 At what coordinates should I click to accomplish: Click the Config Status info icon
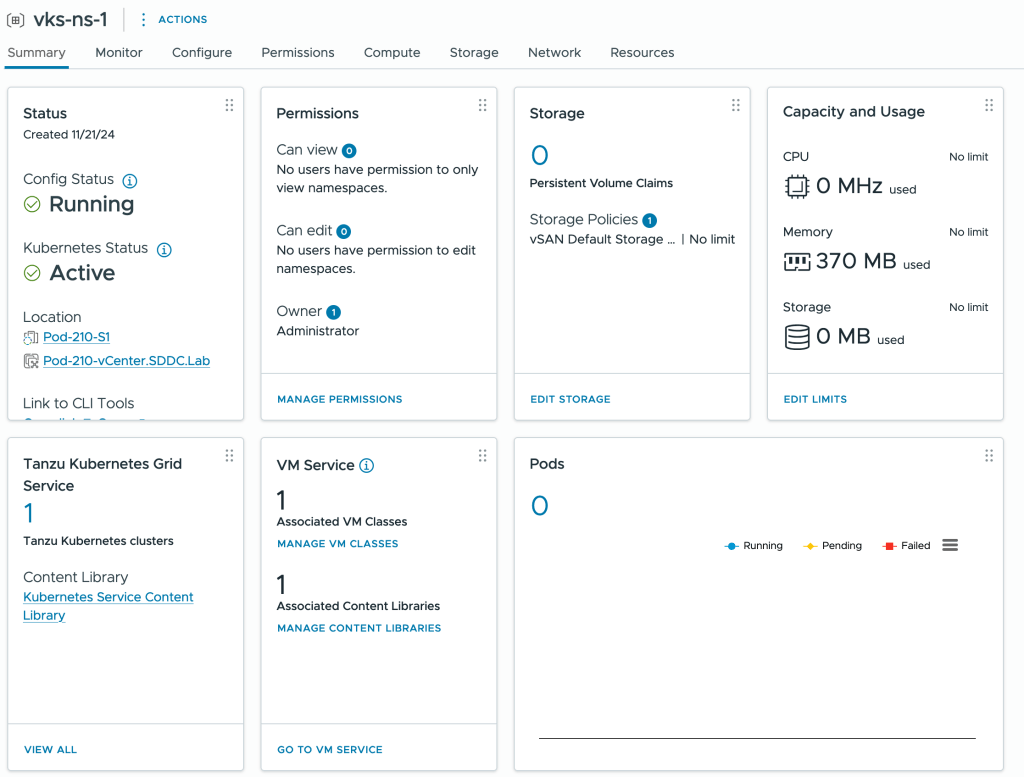coord(130,181)
